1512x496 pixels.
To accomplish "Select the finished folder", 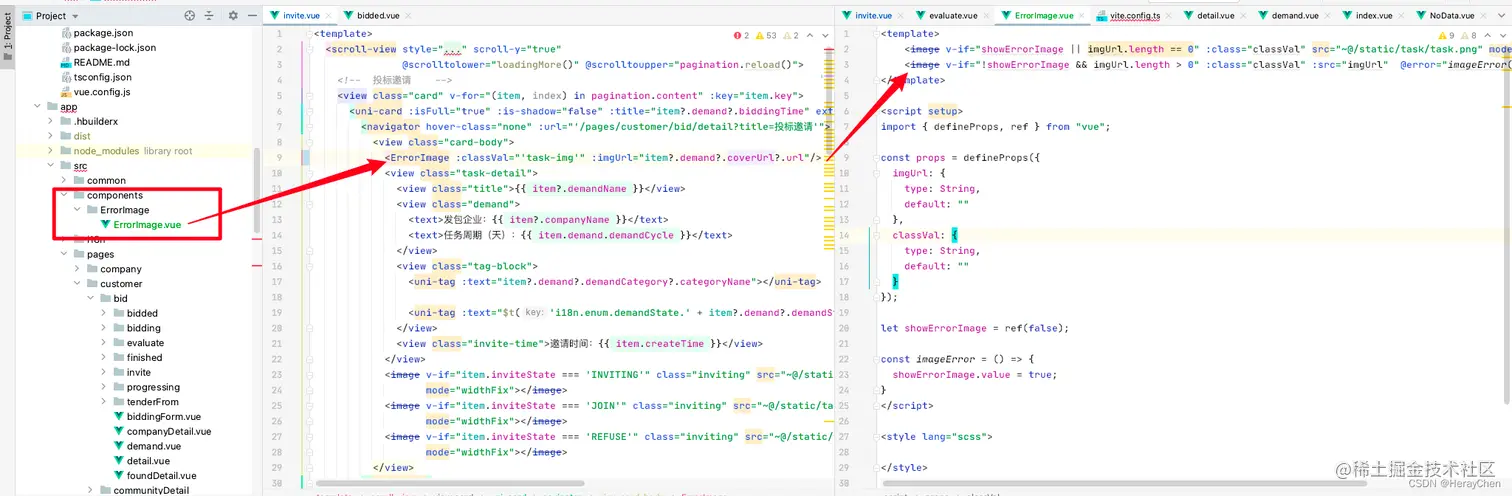I will point(136,357).
